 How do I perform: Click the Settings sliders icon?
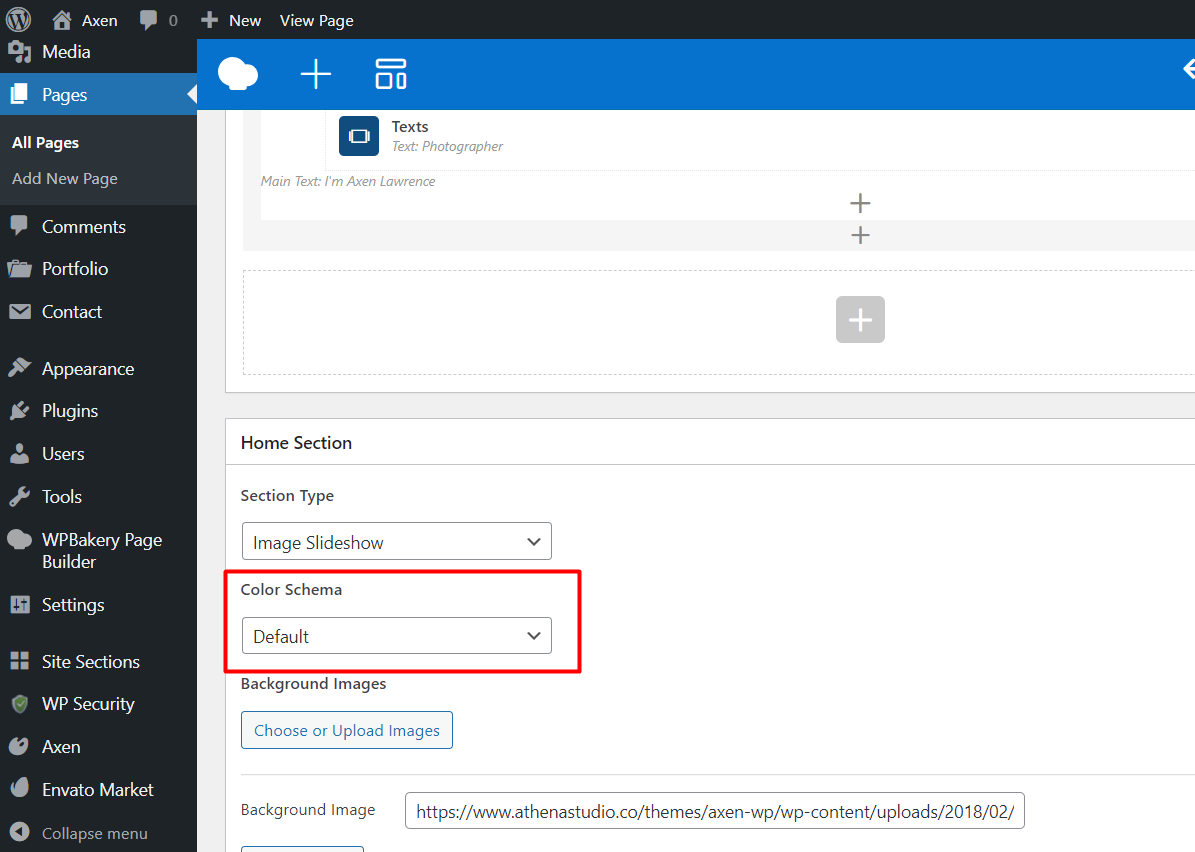(x=20, y=605)
